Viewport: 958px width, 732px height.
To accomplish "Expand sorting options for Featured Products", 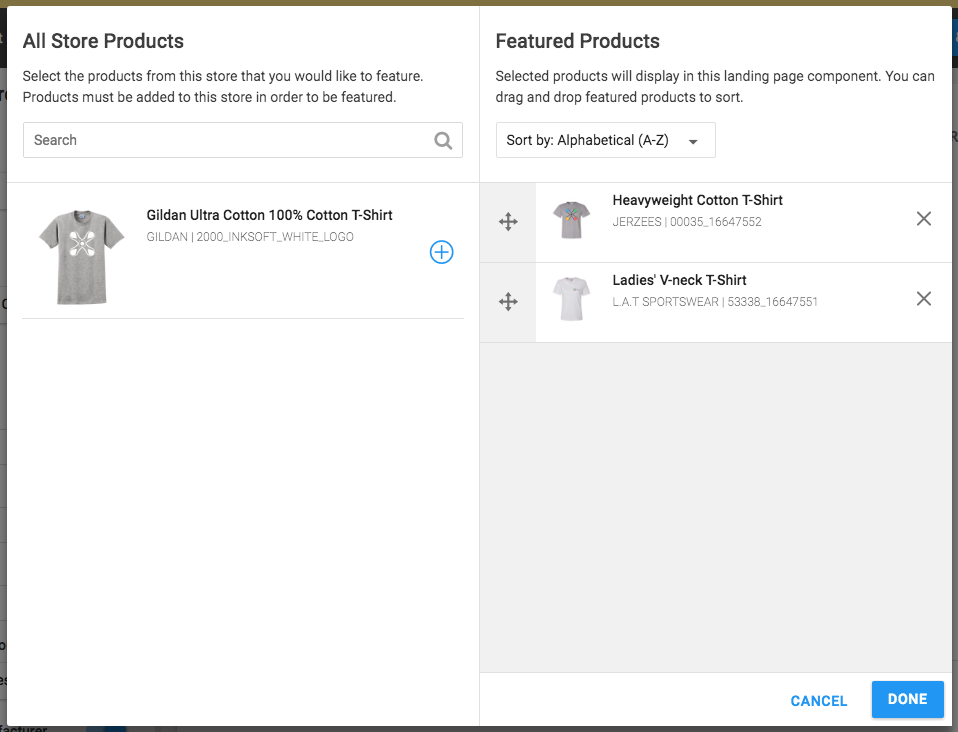I will point(605,140).
